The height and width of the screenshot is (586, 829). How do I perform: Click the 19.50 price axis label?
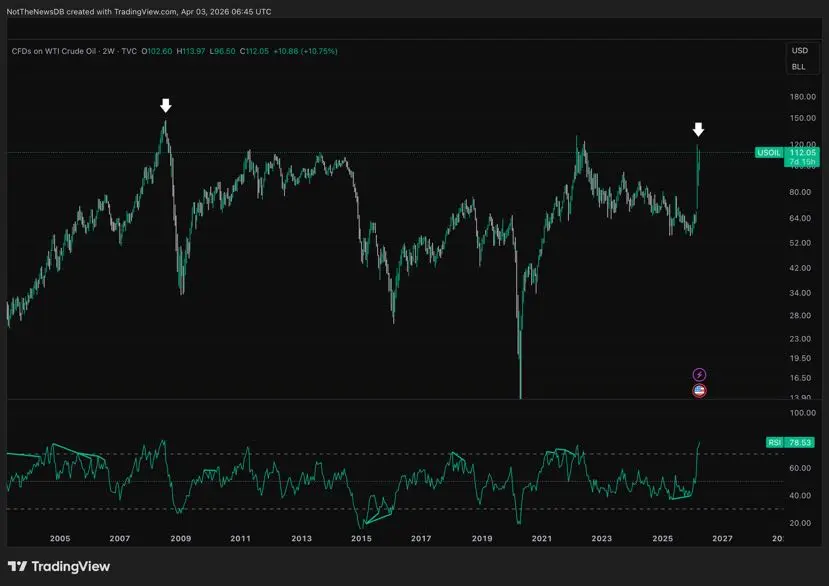(x=800, y=358)
